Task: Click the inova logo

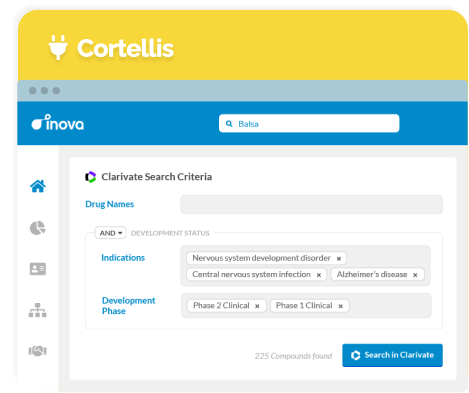Action: pyautogui.click(x=58, y=122)
